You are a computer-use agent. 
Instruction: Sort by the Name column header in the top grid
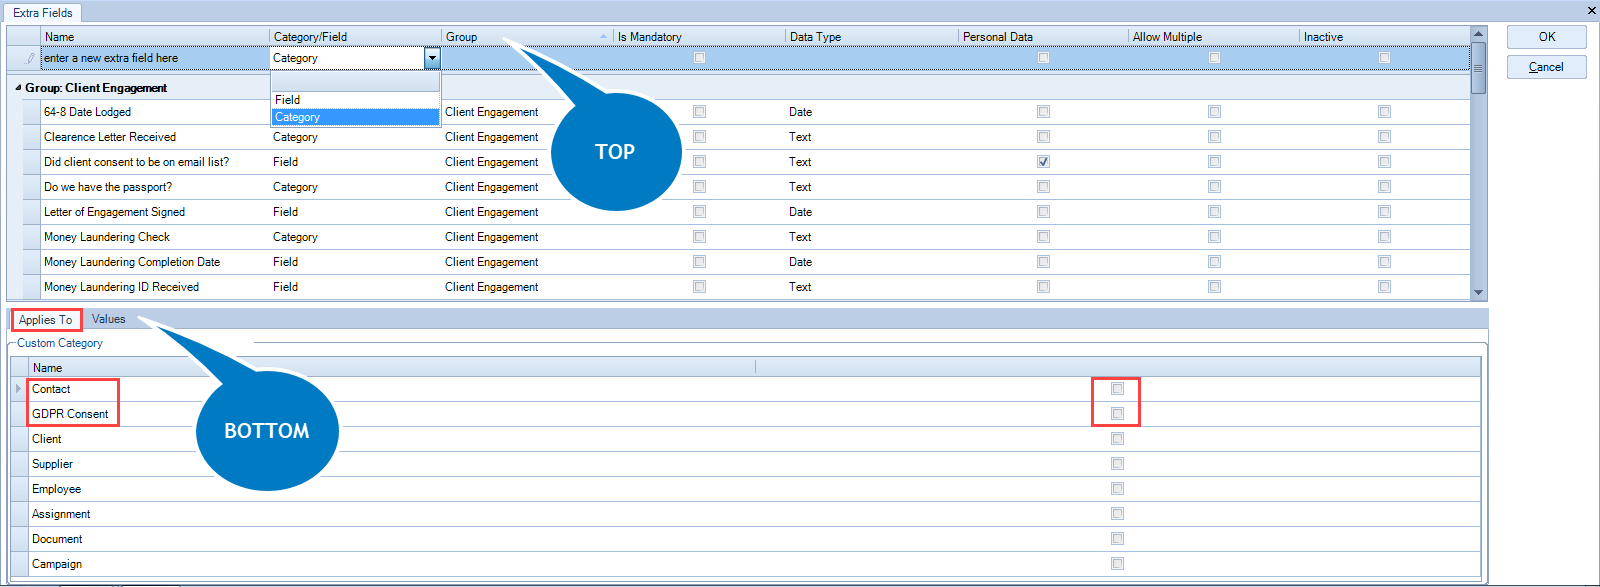click(x=155, y=37)
